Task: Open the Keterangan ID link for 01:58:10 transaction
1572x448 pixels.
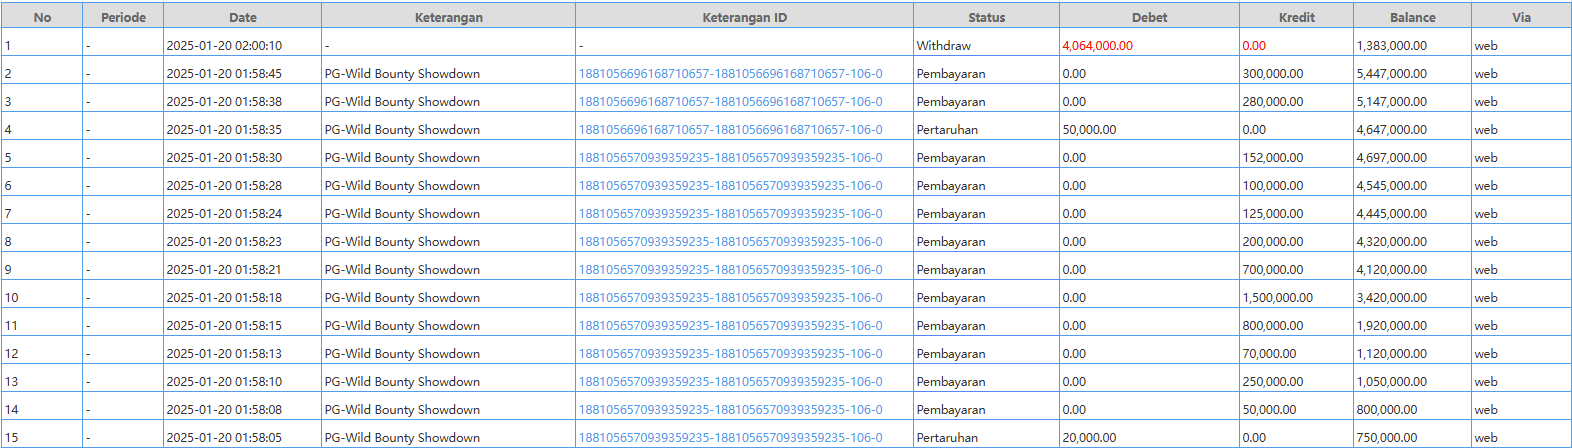Action: pyautogui.click(x=730, y=382)
